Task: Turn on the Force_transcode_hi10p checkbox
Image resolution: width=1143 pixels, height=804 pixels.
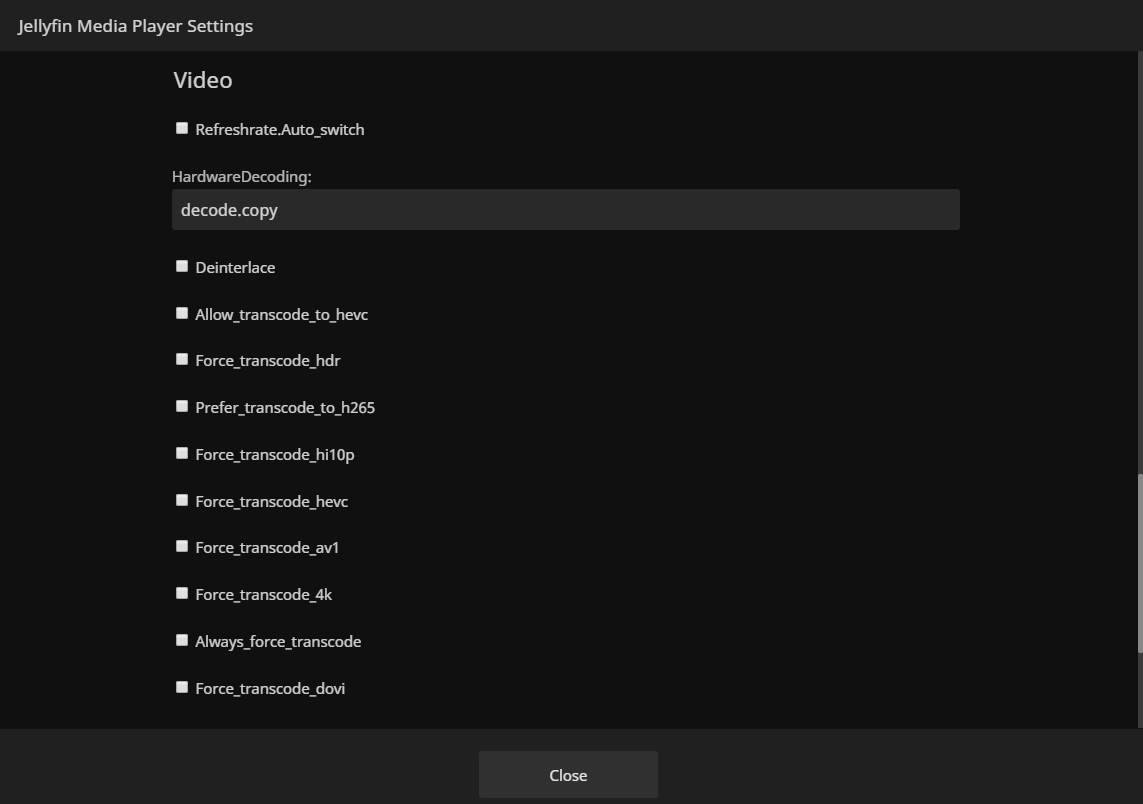Action: (182, 453)
